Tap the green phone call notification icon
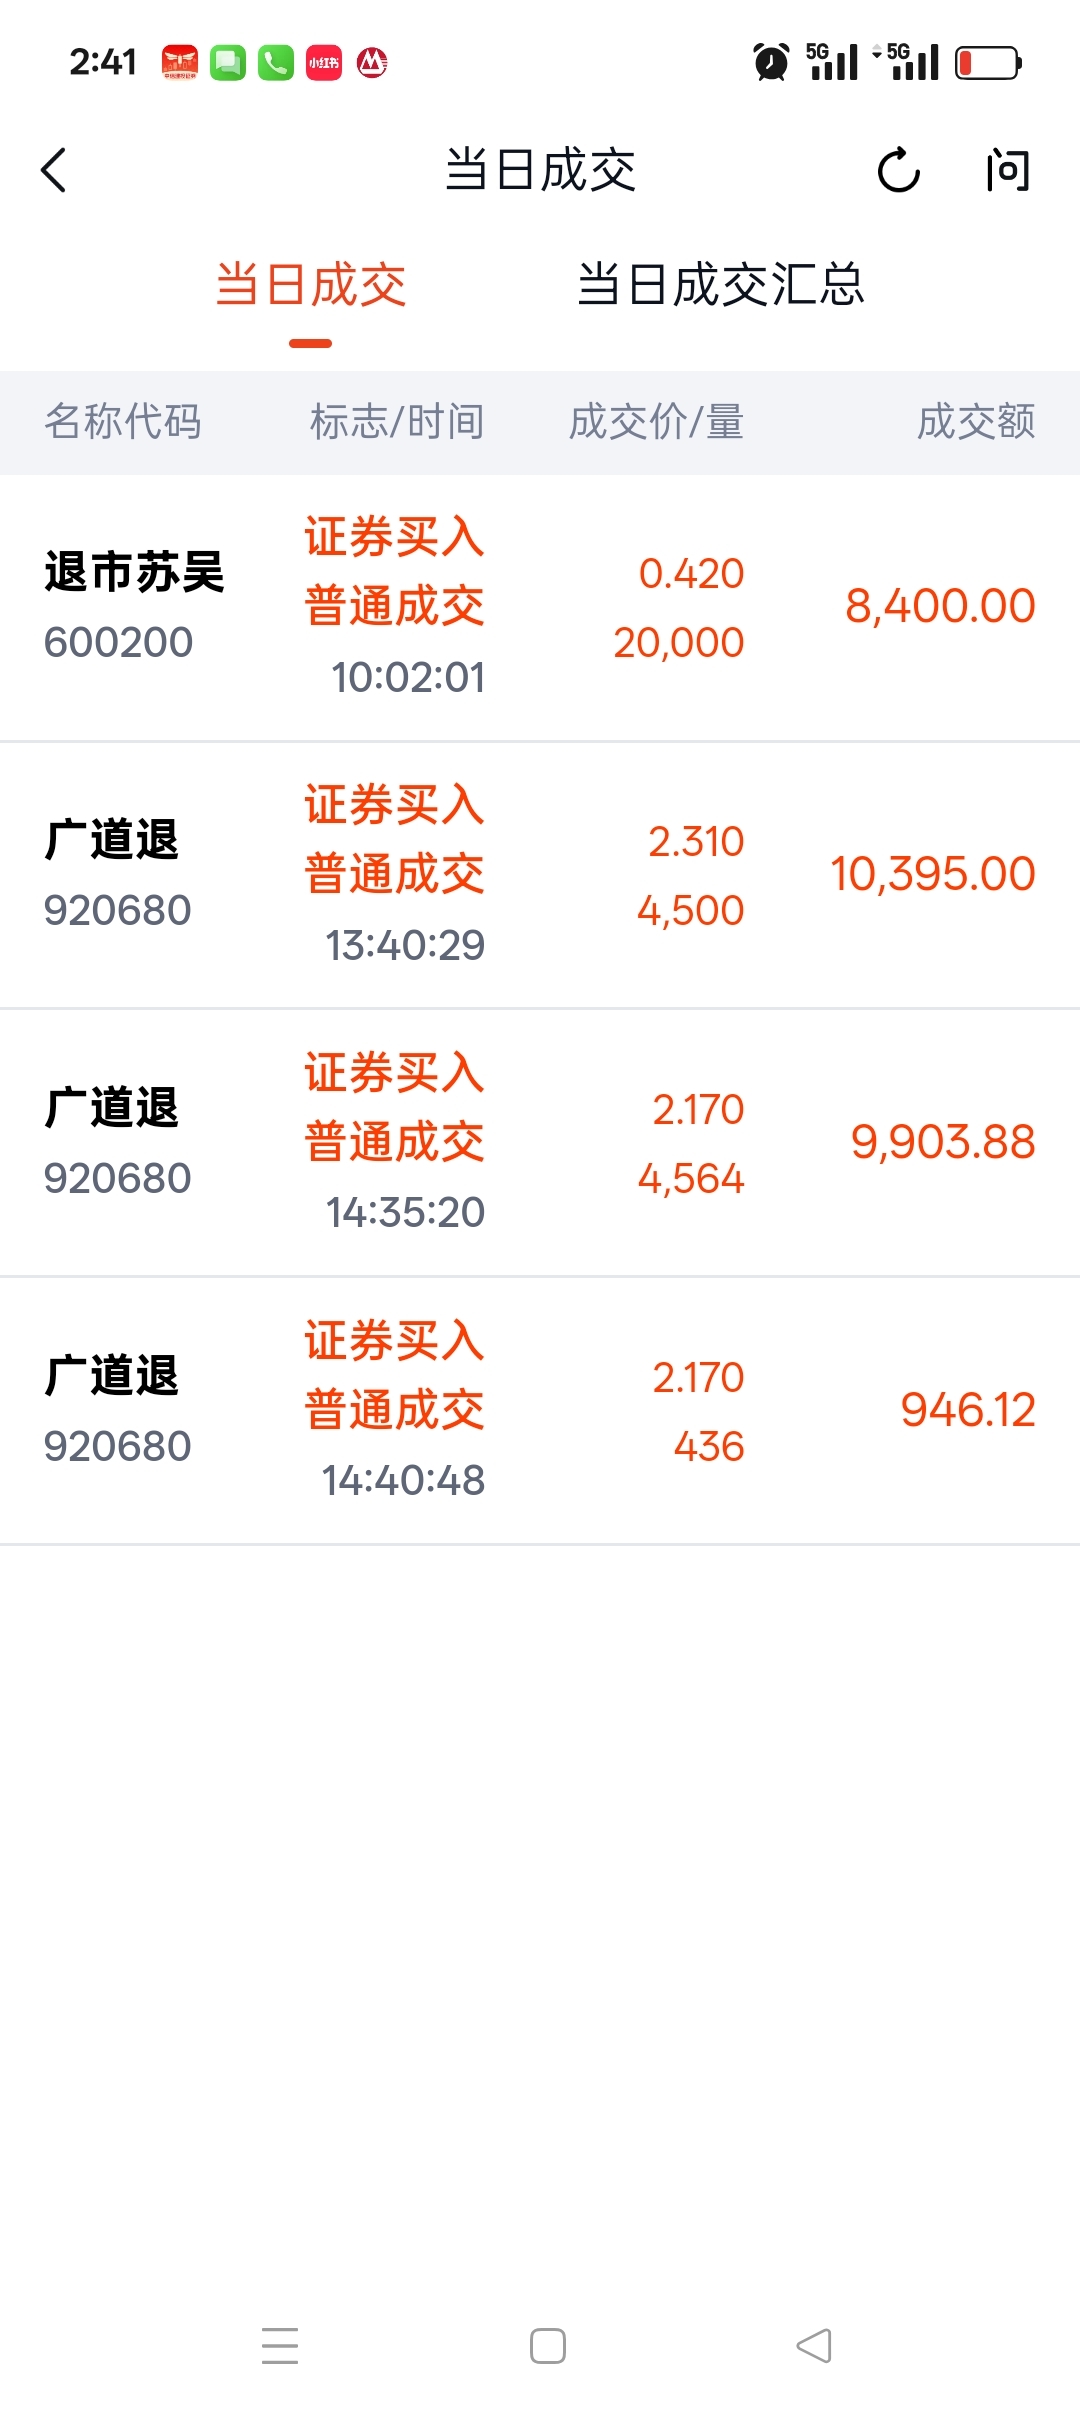Image resolution: width=1080 pixels, height=2412 pixels. tap(276, 63)
